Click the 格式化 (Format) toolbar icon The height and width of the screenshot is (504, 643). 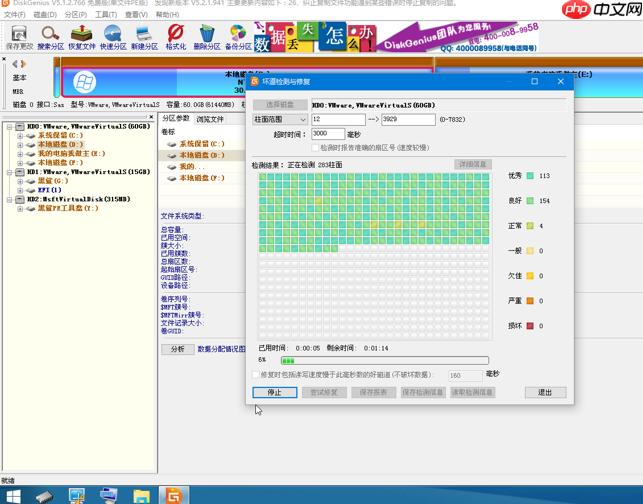(176, 37)
